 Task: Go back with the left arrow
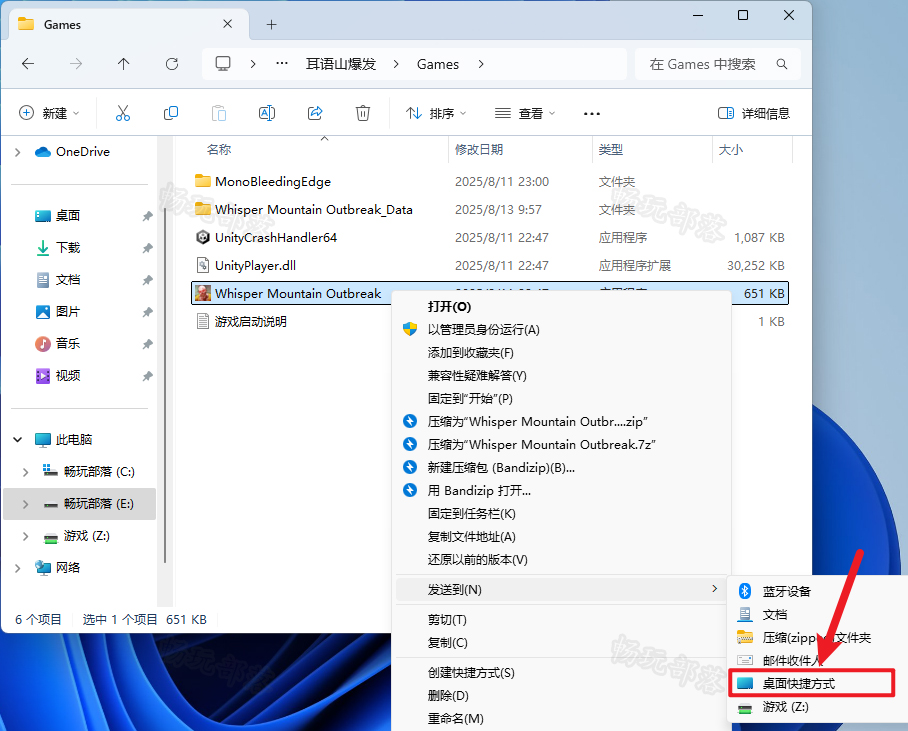28,64
